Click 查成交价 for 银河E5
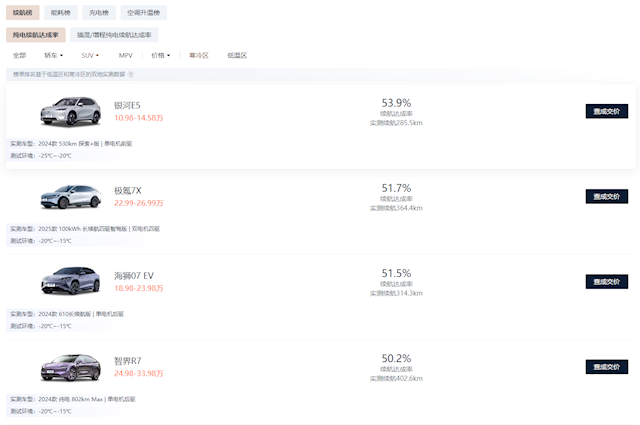The height and width of the screenshot is (425, 640). (607, 111)
